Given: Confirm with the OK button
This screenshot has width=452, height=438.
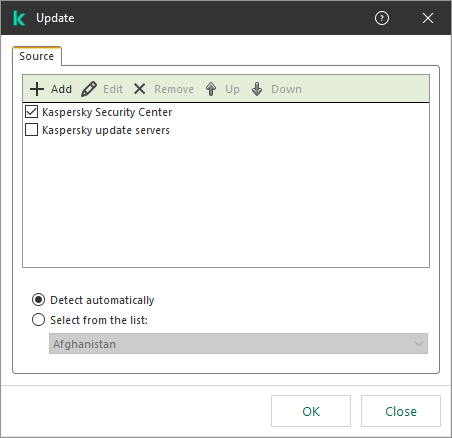Looking at the screenshot, I should point(311,411).
